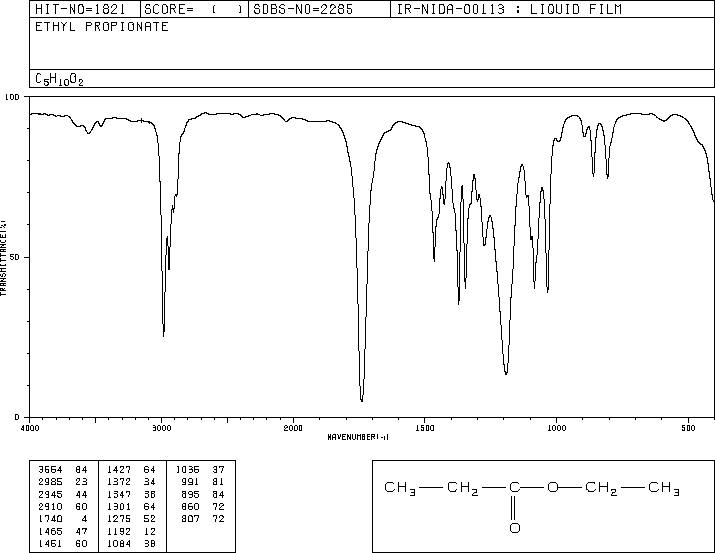Select peak table entry 1036
The height and width of the screenshot is (553, 715).
[188, 470]
